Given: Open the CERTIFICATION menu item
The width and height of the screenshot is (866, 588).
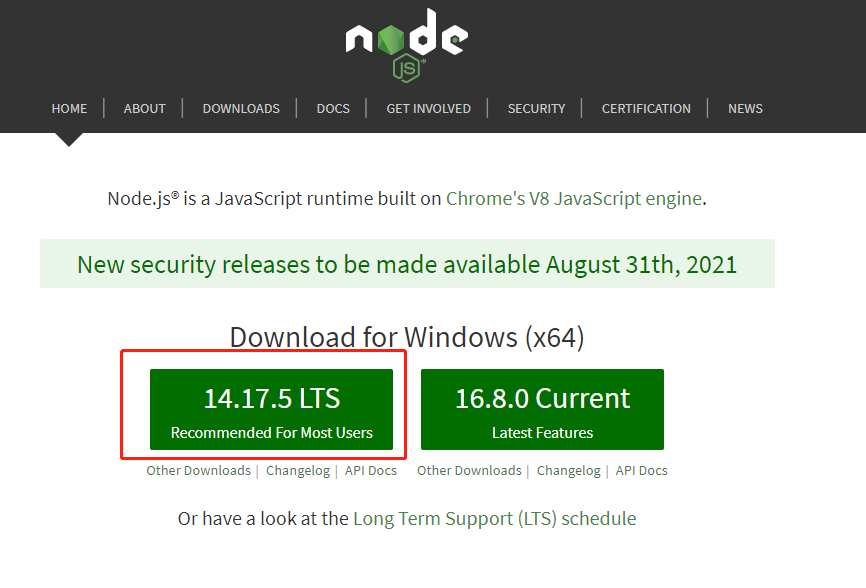Looking at the screenshot, I should coord(646,108).
